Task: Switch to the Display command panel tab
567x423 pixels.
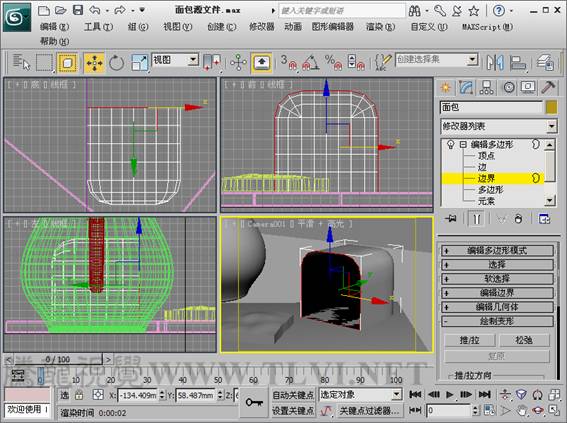Action: point(528,87)
